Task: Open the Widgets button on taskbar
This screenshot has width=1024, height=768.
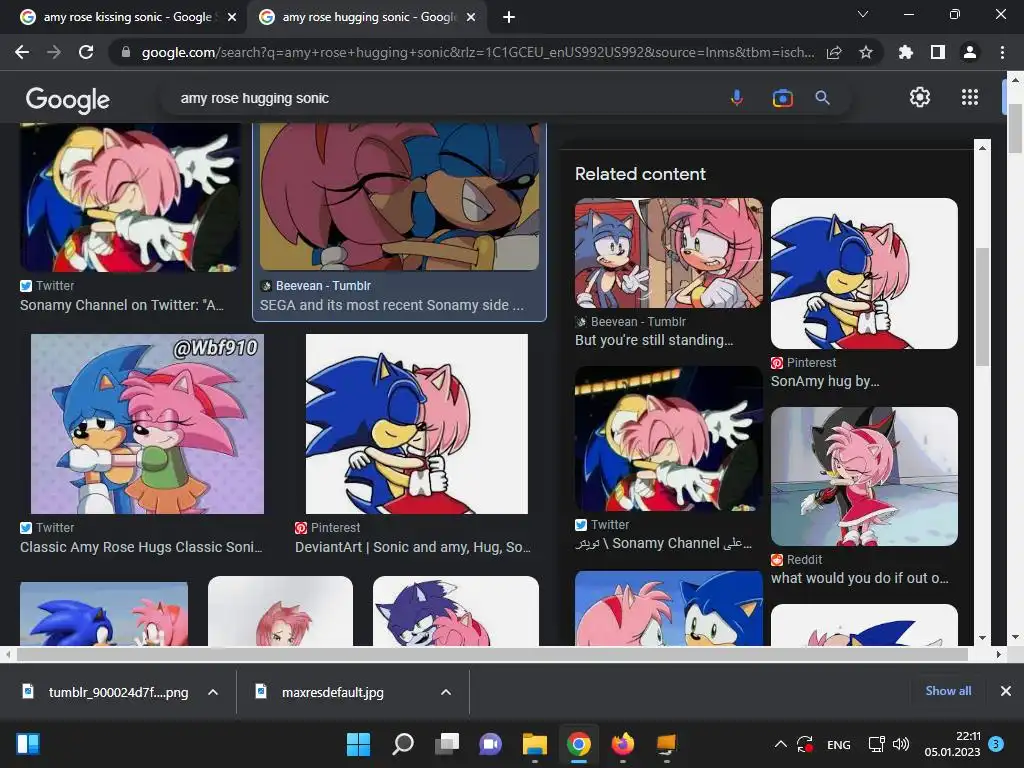Action: tap(27, 744)
